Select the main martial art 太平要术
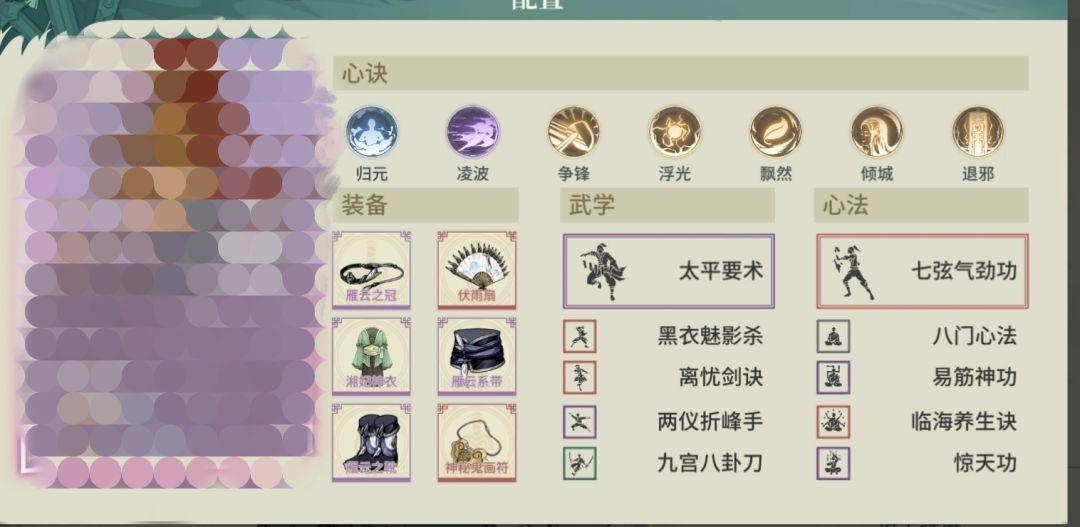The image size is (1080, 527). pos(669,271)
